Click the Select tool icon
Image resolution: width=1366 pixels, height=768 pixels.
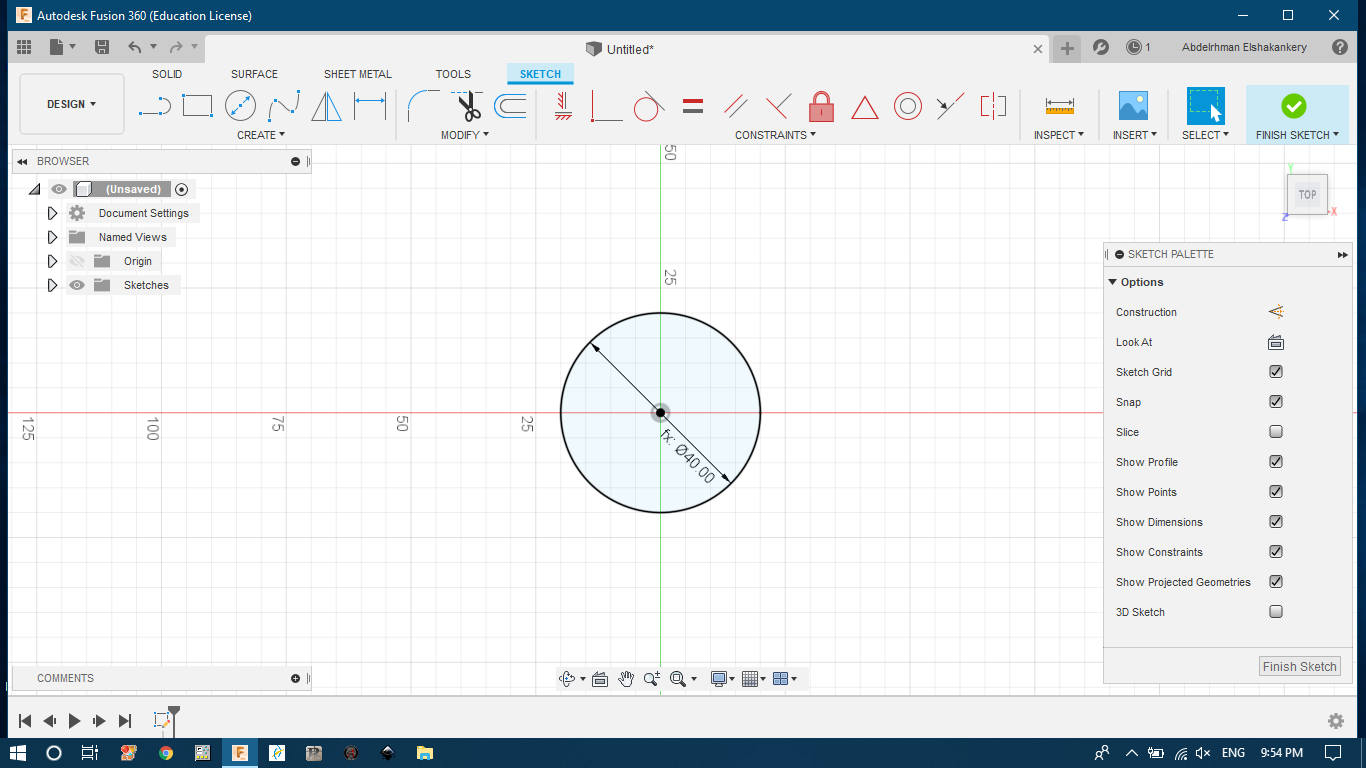[x=1205, y=105]
